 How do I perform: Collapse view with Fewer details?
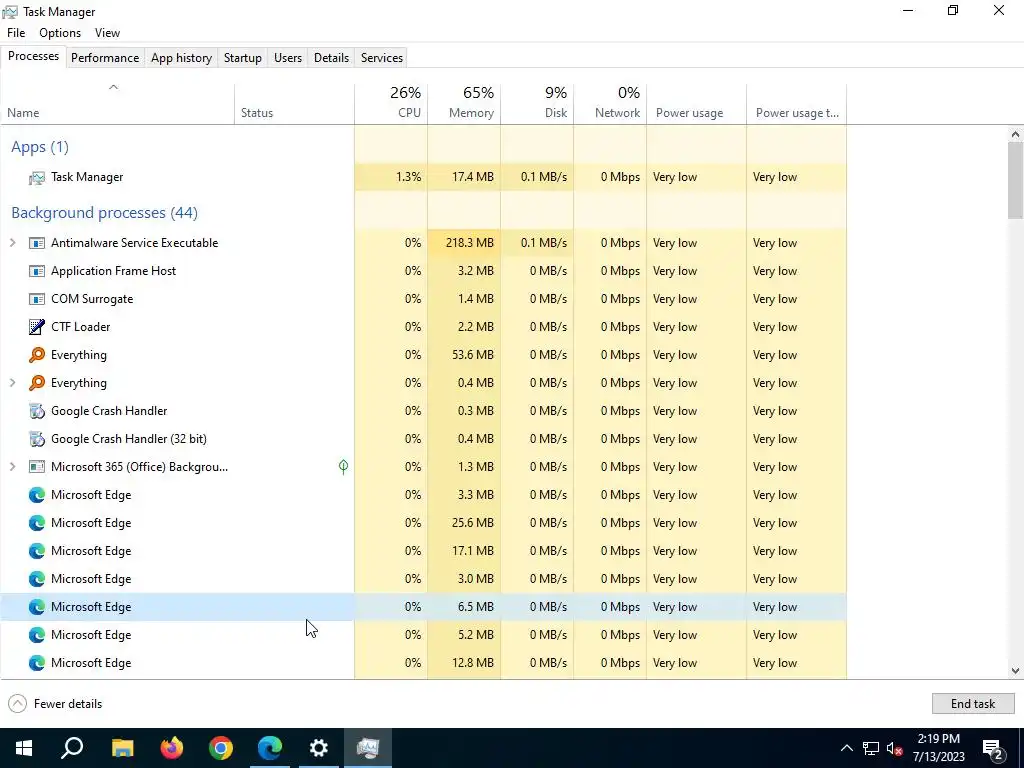[x=56, y=704]
